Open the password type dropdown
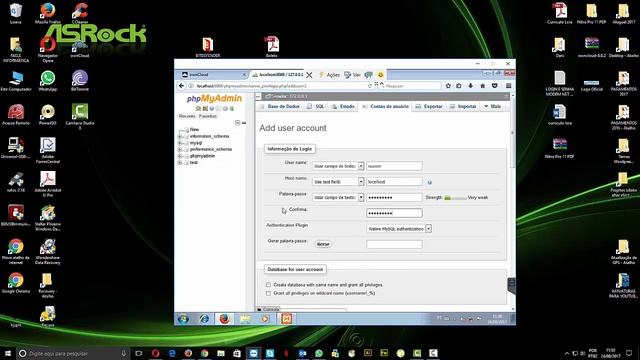Viewport: 640px width, 360px height. coord(338,197)
